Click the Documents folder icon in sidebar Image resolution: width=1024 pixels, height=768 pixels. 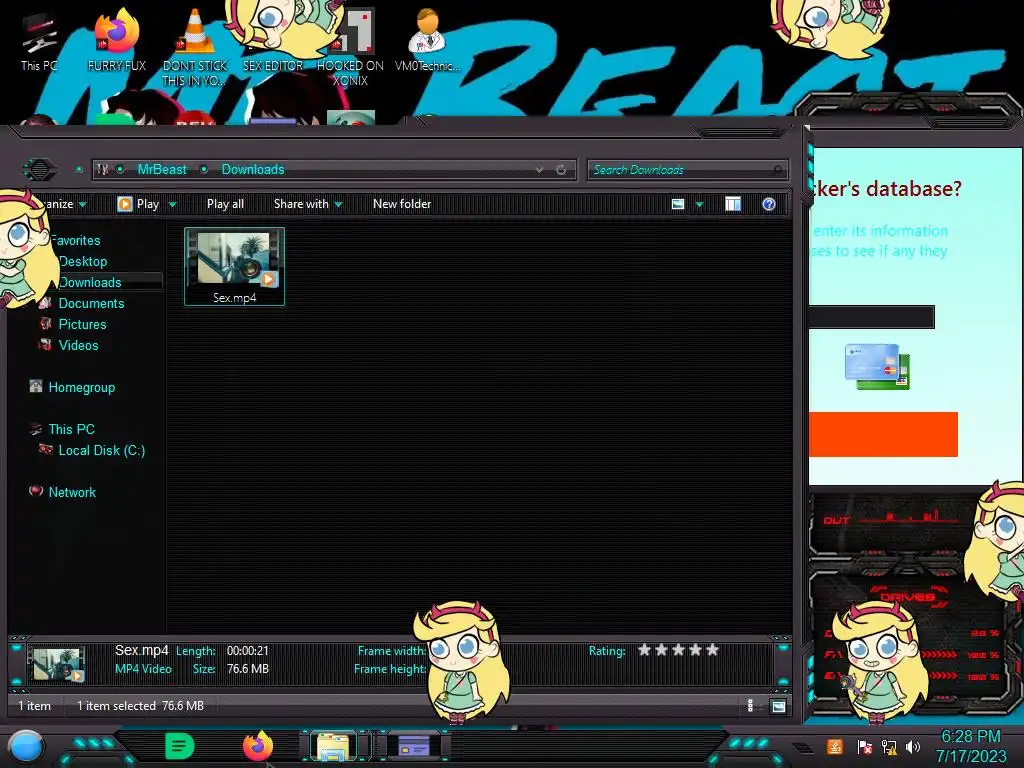pos(45,302)
